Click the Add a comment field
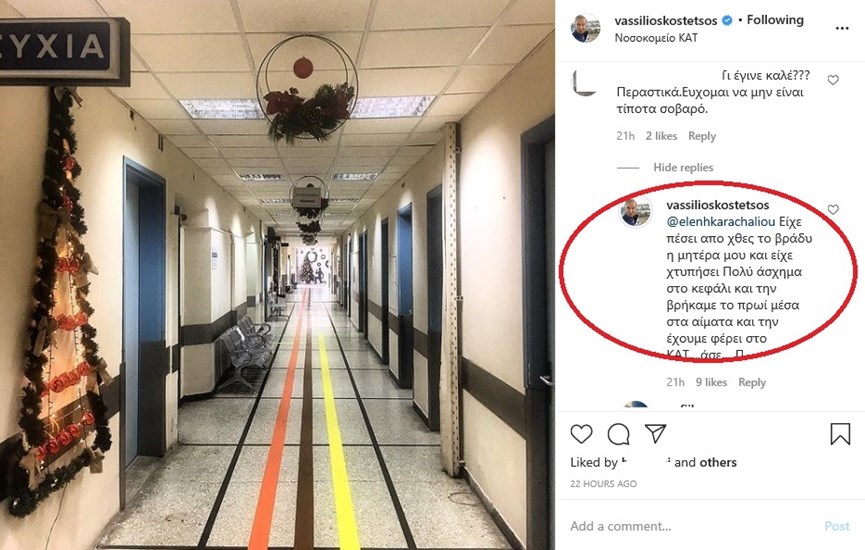The width and height of the screenshot is (865, 550). (692, 526)
